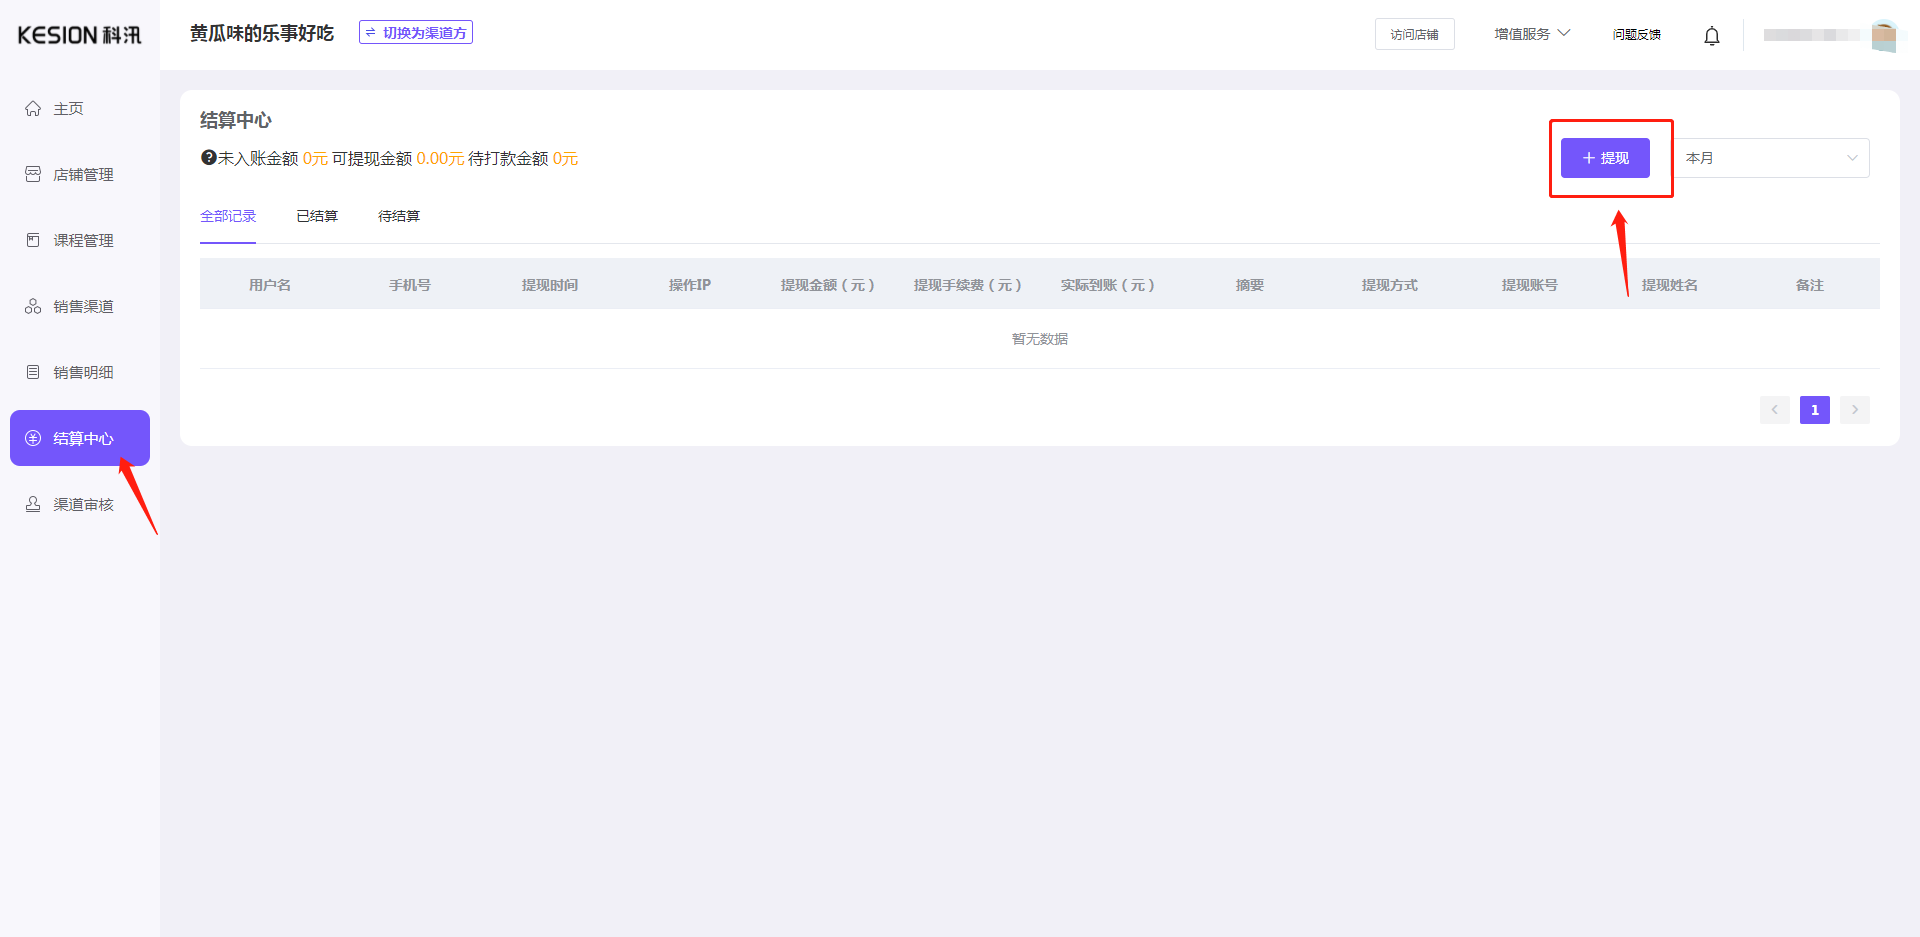1920x937 pixels.
Task: Click the shop icon beside 店铺管理
Action: [33, 174]
